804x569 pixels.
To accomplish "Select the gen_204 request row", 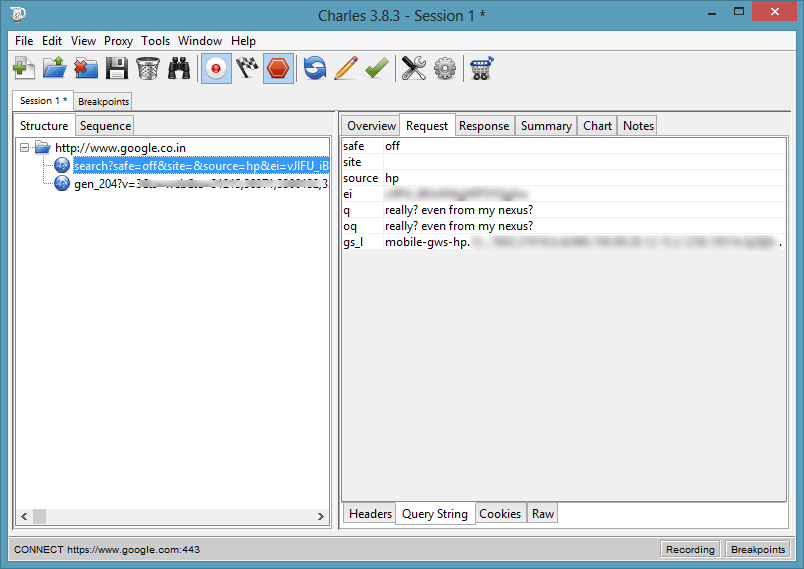I will tap(201, 184).
